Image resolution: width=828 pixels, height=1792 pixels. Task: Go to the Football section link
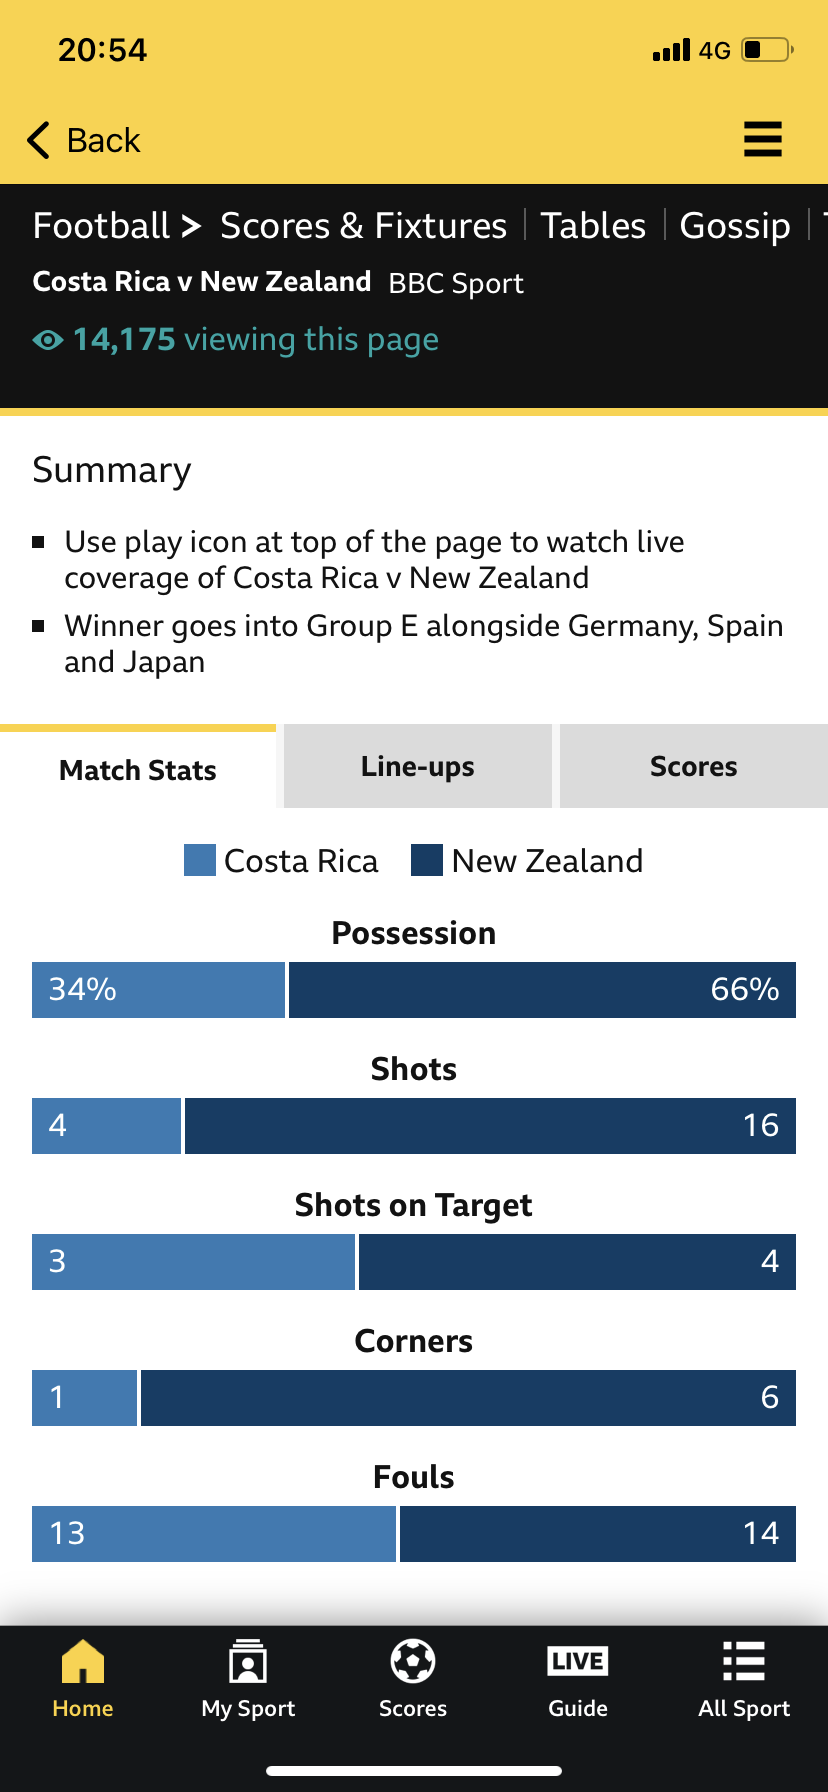[x=101, y=226]
